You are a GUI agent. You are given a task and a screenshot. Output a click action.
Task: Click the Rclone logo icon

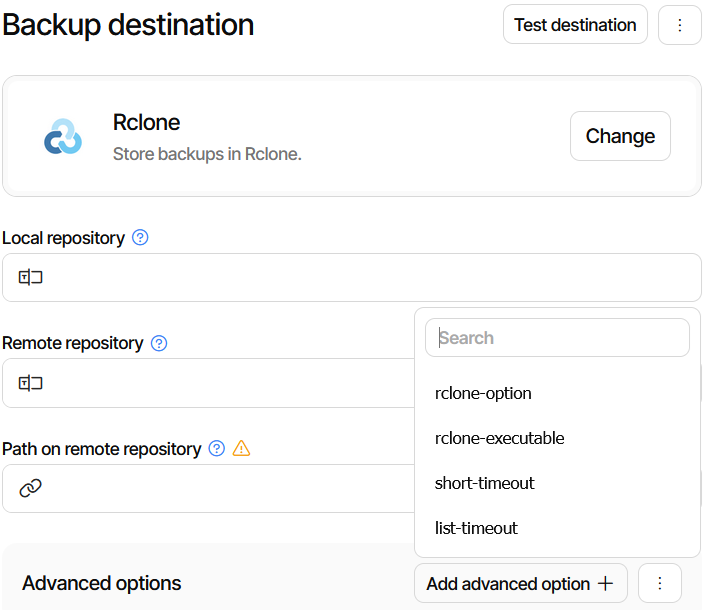click(63, 137)
